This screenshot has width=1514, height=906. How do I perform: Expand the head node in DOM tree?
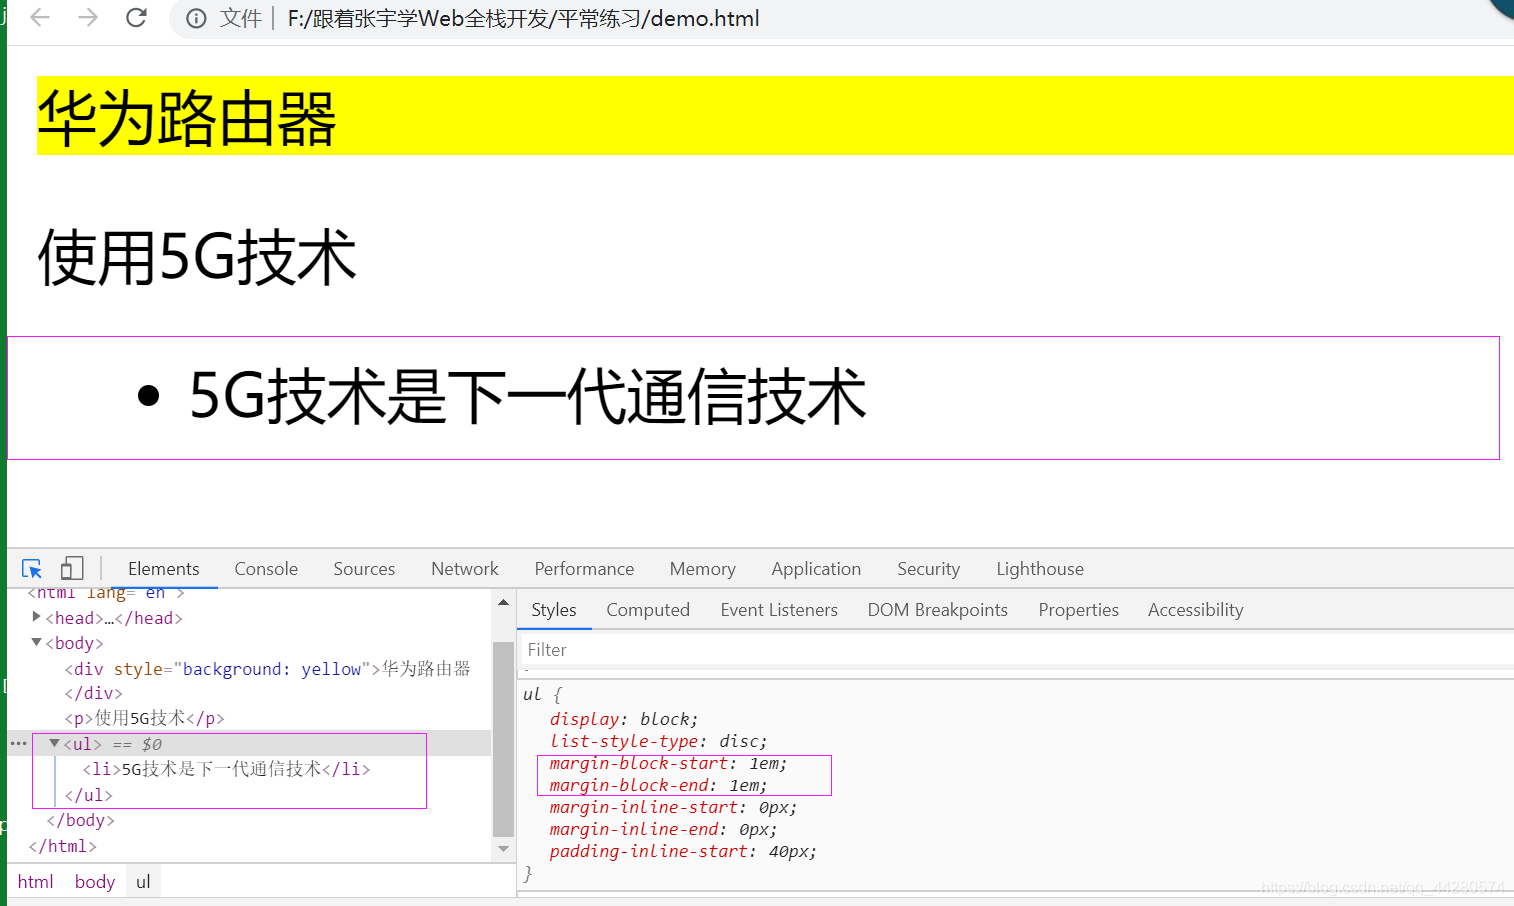point(37,617)
